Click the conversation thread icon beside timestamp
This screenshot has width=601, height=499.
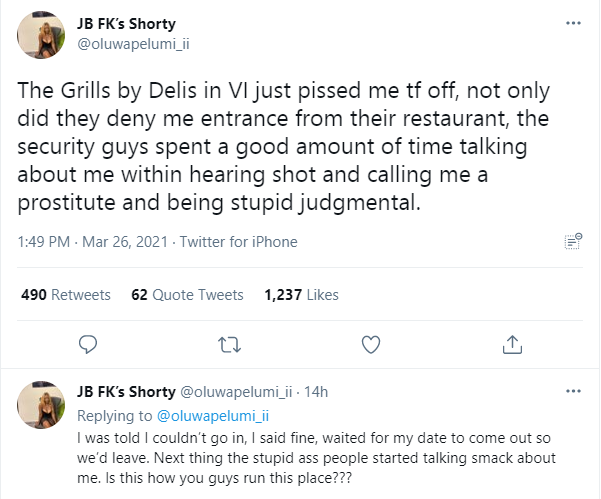[x=572, y=242]
